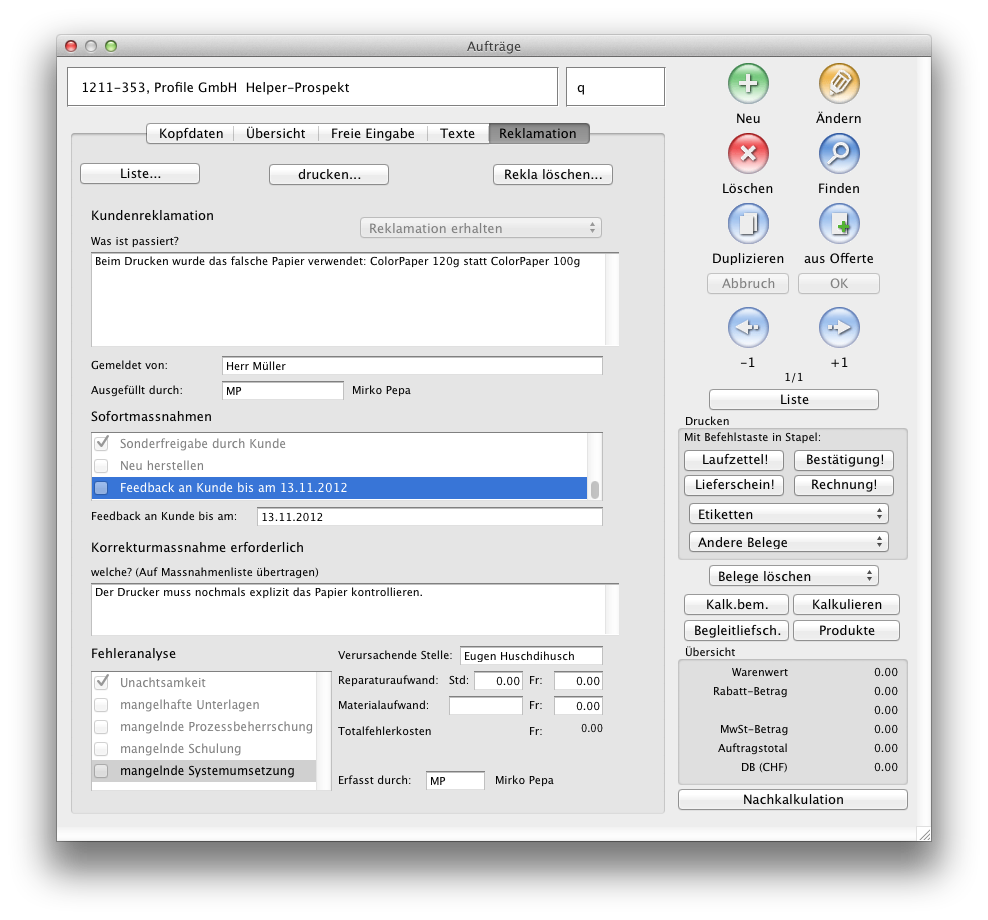
Task: Click the red Löschen icon
Action: click(747, 154)
